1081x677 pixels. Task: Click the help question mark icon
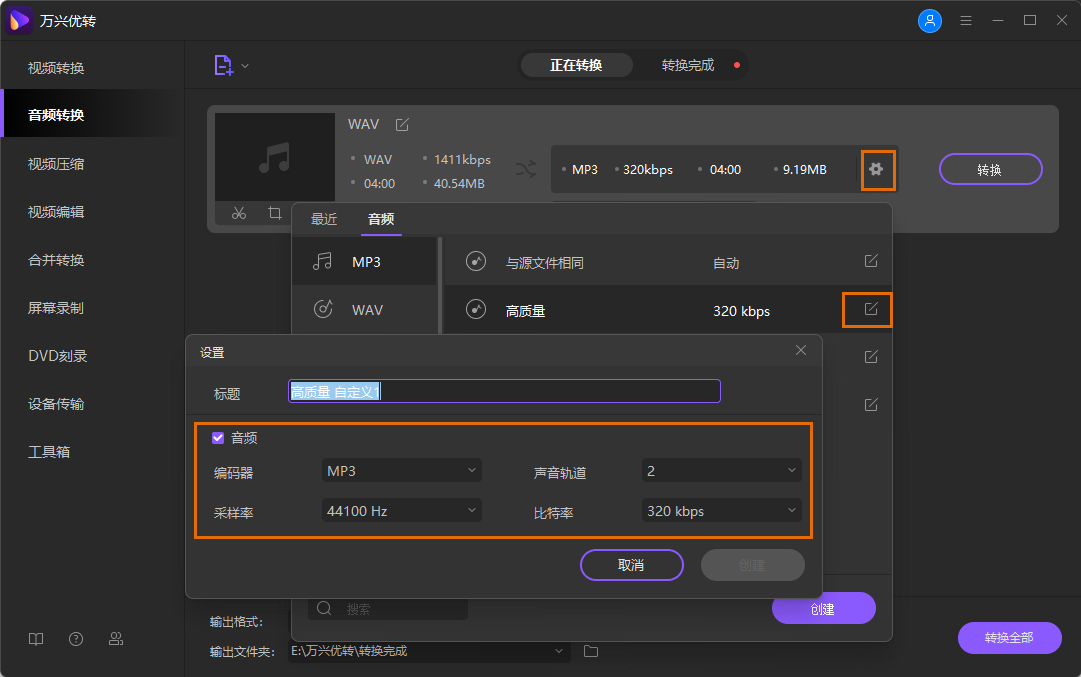76,638
